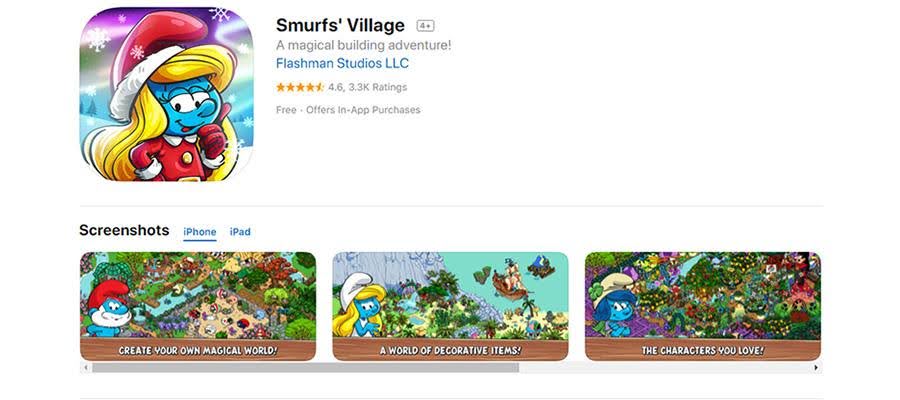Open the 'Create Your Own Magical World' caption banner
900x400 pixels.
coord(197,349)
